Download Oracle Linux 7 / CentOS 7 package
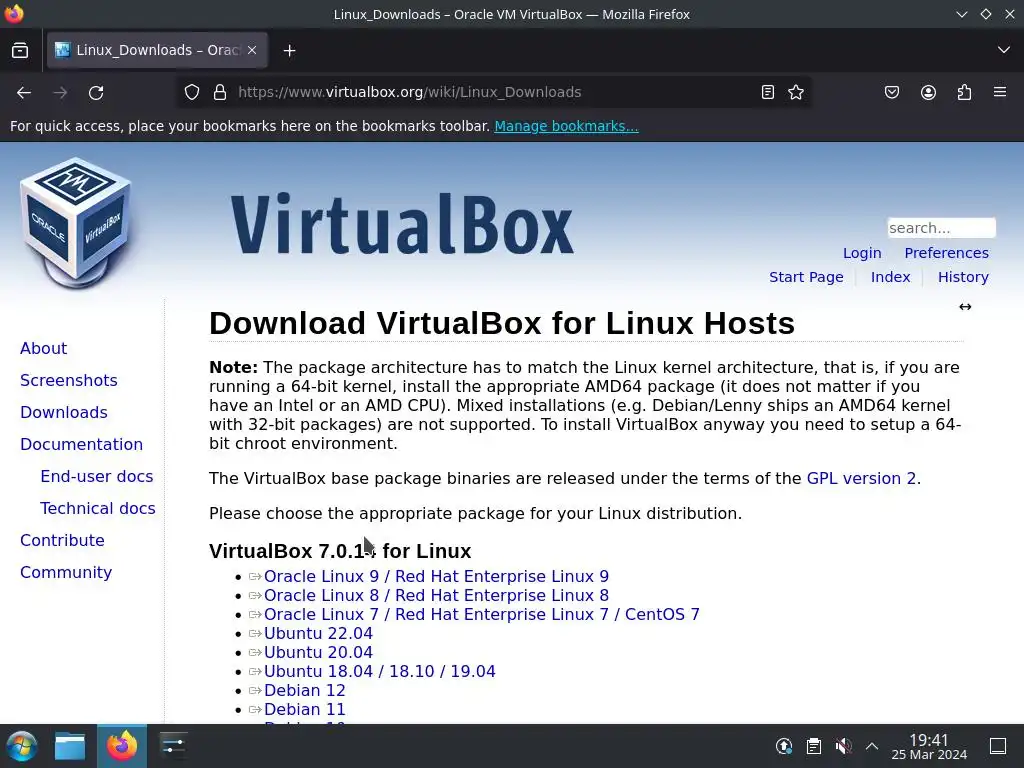Screen dimensions: 1024x768 click(x=481, y=615)
